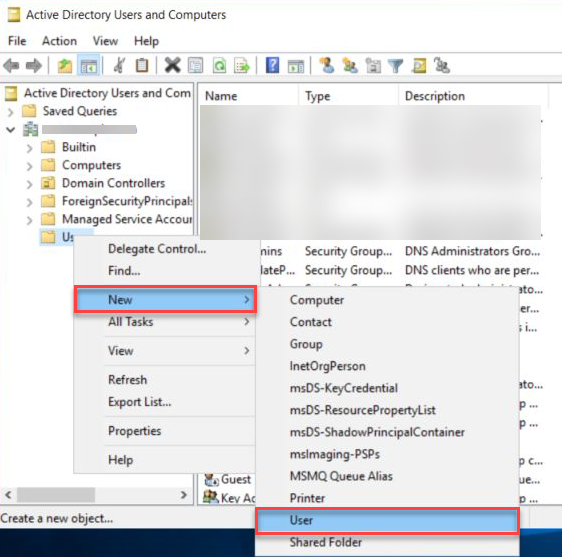This screenshot has width=562, height=557.
Task: Create a new organizational unit via toolbar
Action: click(373, 66)
